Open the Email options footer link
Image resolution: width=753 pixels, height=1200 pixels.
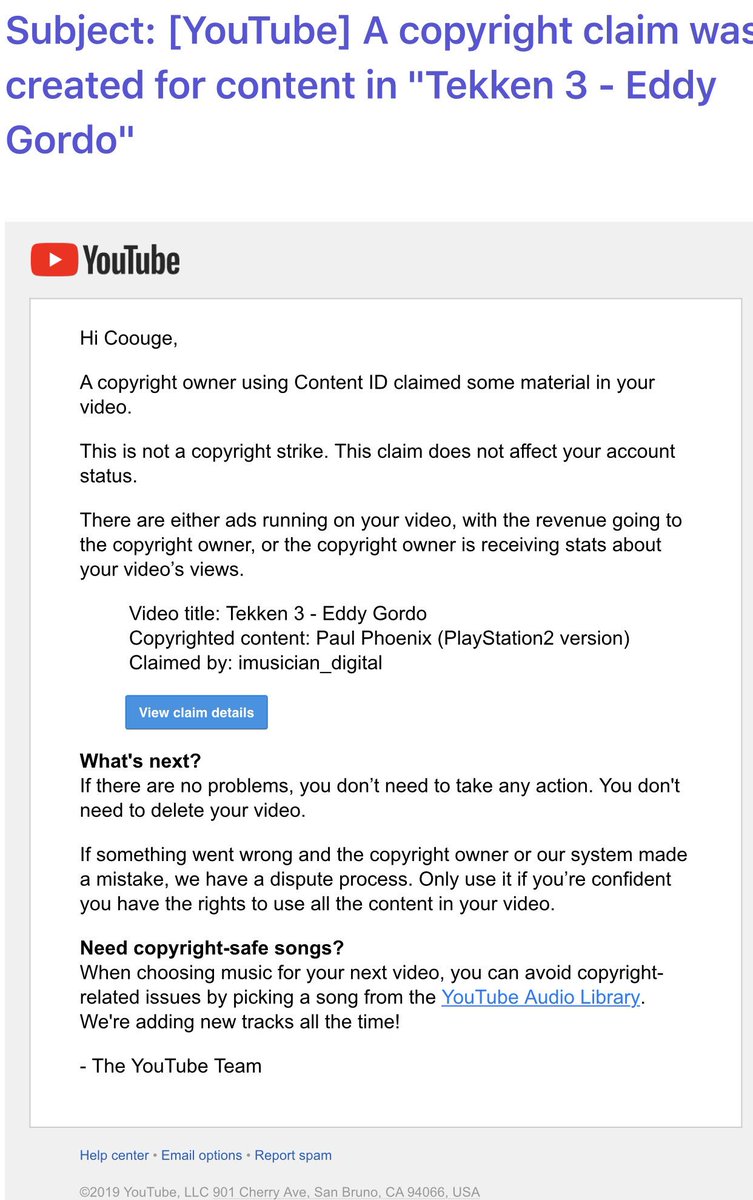coord(202,1155)
